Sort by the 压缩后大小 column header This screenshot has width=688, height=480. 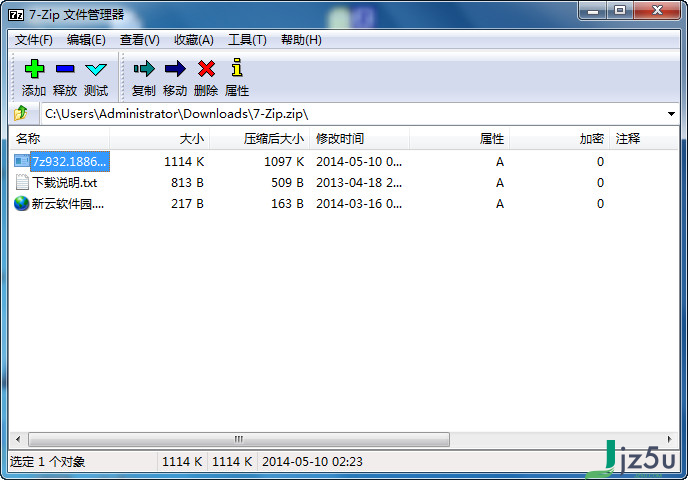click(260, 139)
